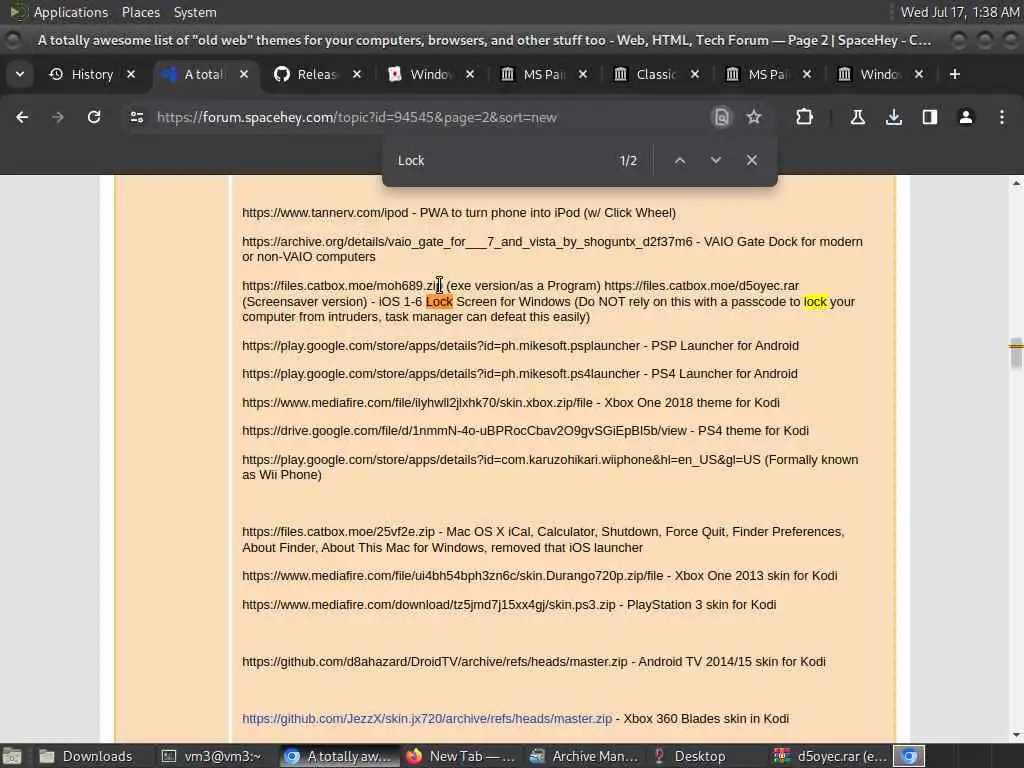Screen dimensions: 1024x768
Task: Close the GitHub Releases tab
Action: 357,74
